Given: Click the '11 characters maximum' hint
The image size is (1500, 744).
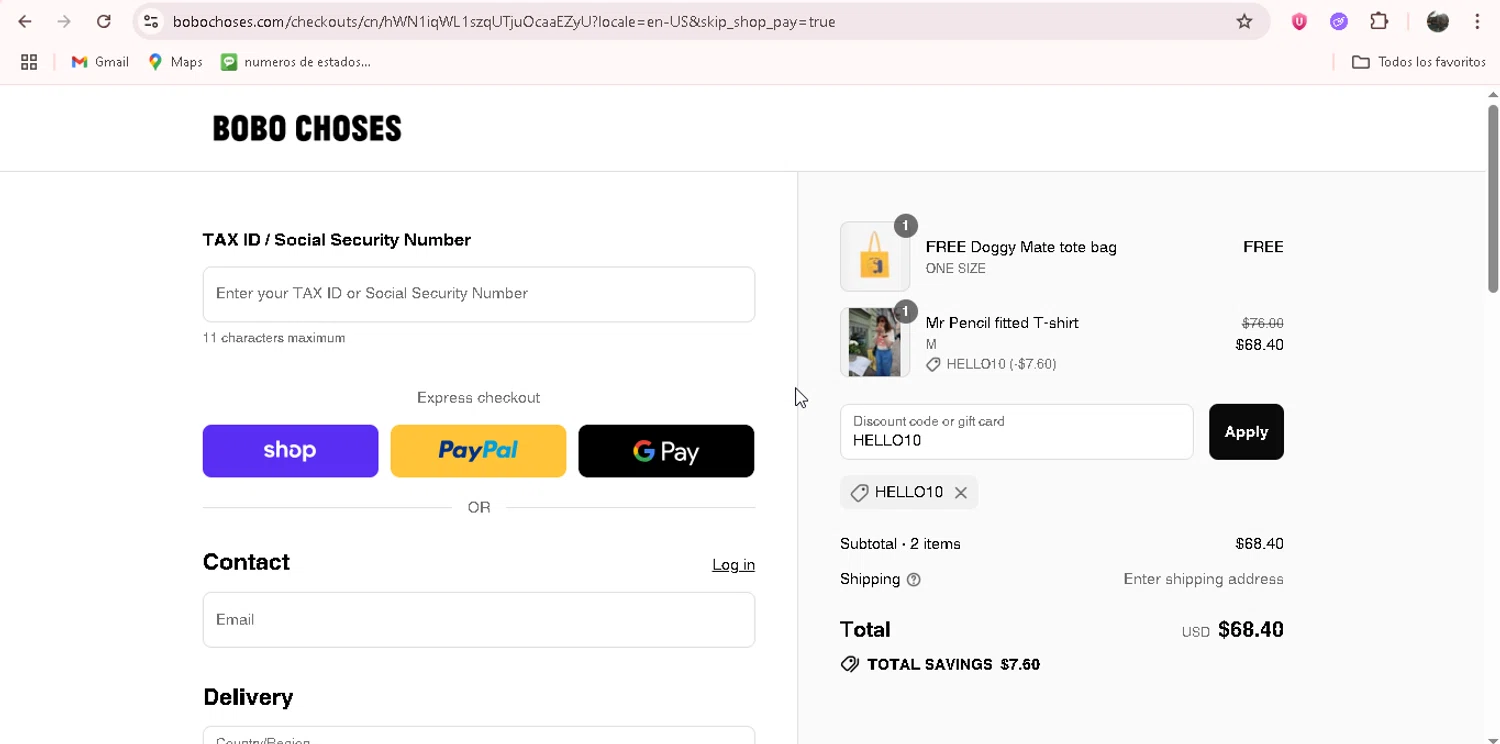Looking at the screenshot, I should click(x=274, y=338).
